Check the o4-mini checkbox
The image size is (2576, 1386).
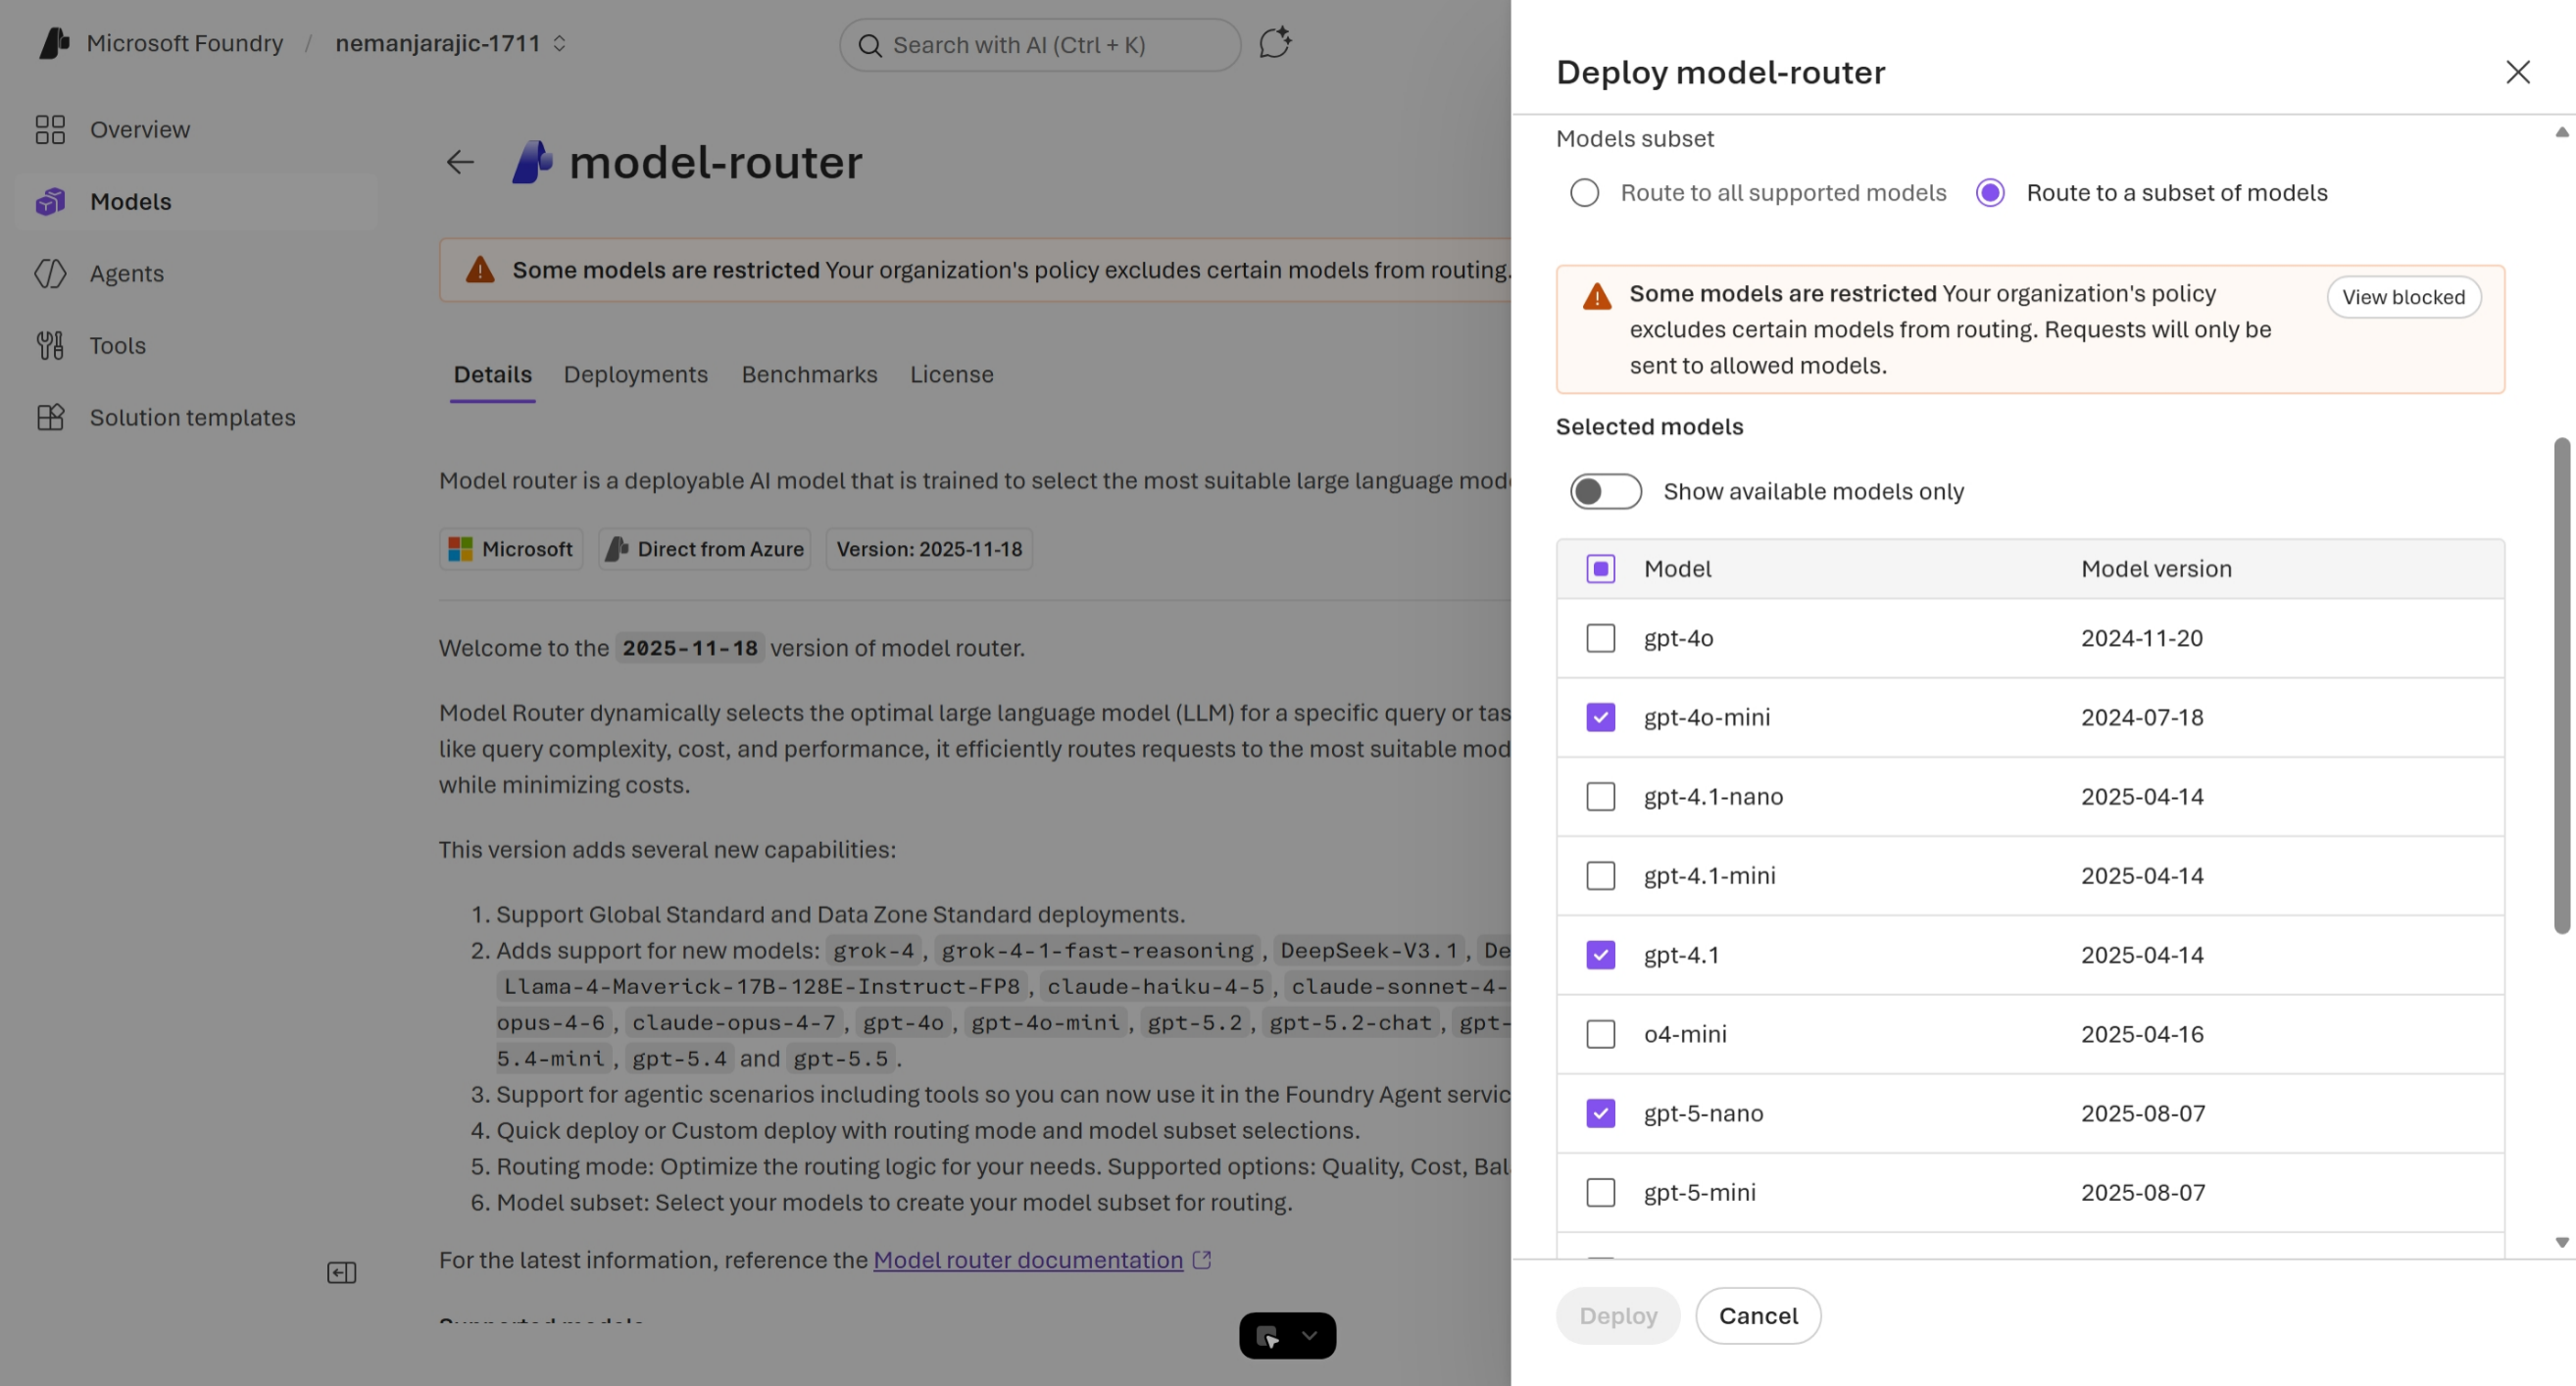[1601, 1034]
